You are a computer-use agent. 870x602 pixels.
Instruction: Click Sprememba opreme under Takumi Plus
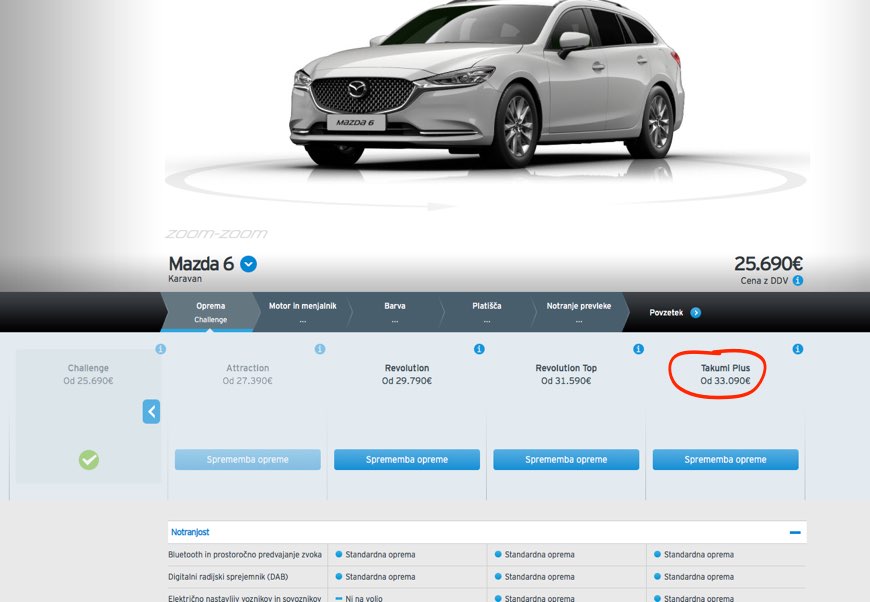(725, 459)
